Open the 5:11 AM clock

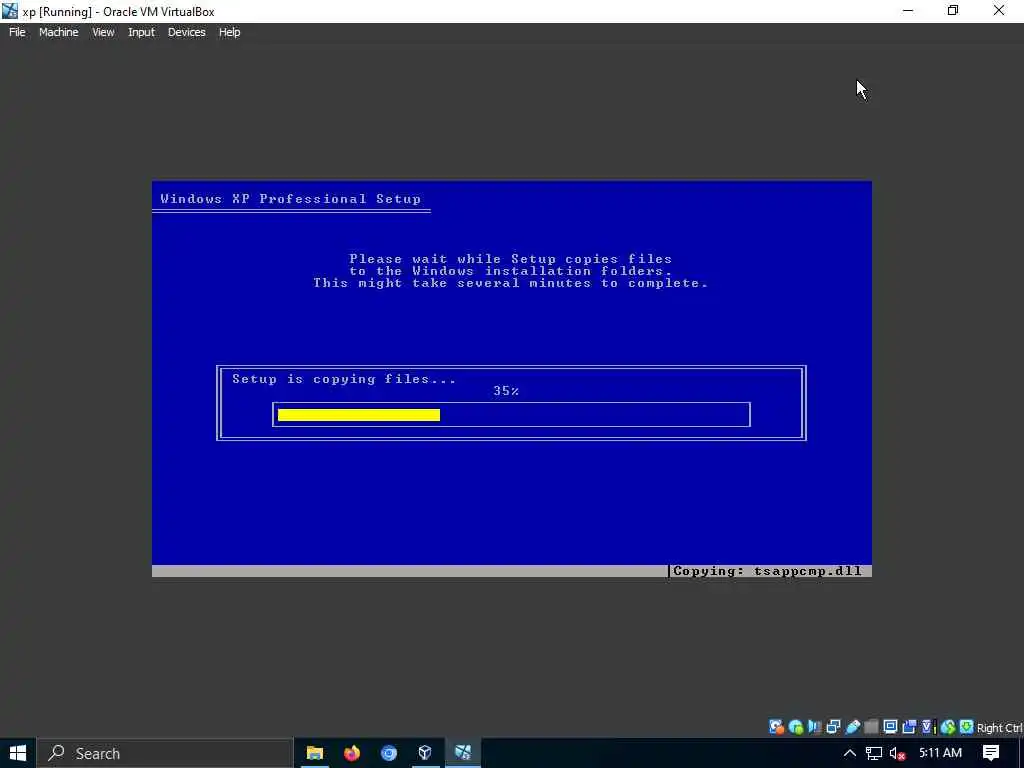point(940,753)
